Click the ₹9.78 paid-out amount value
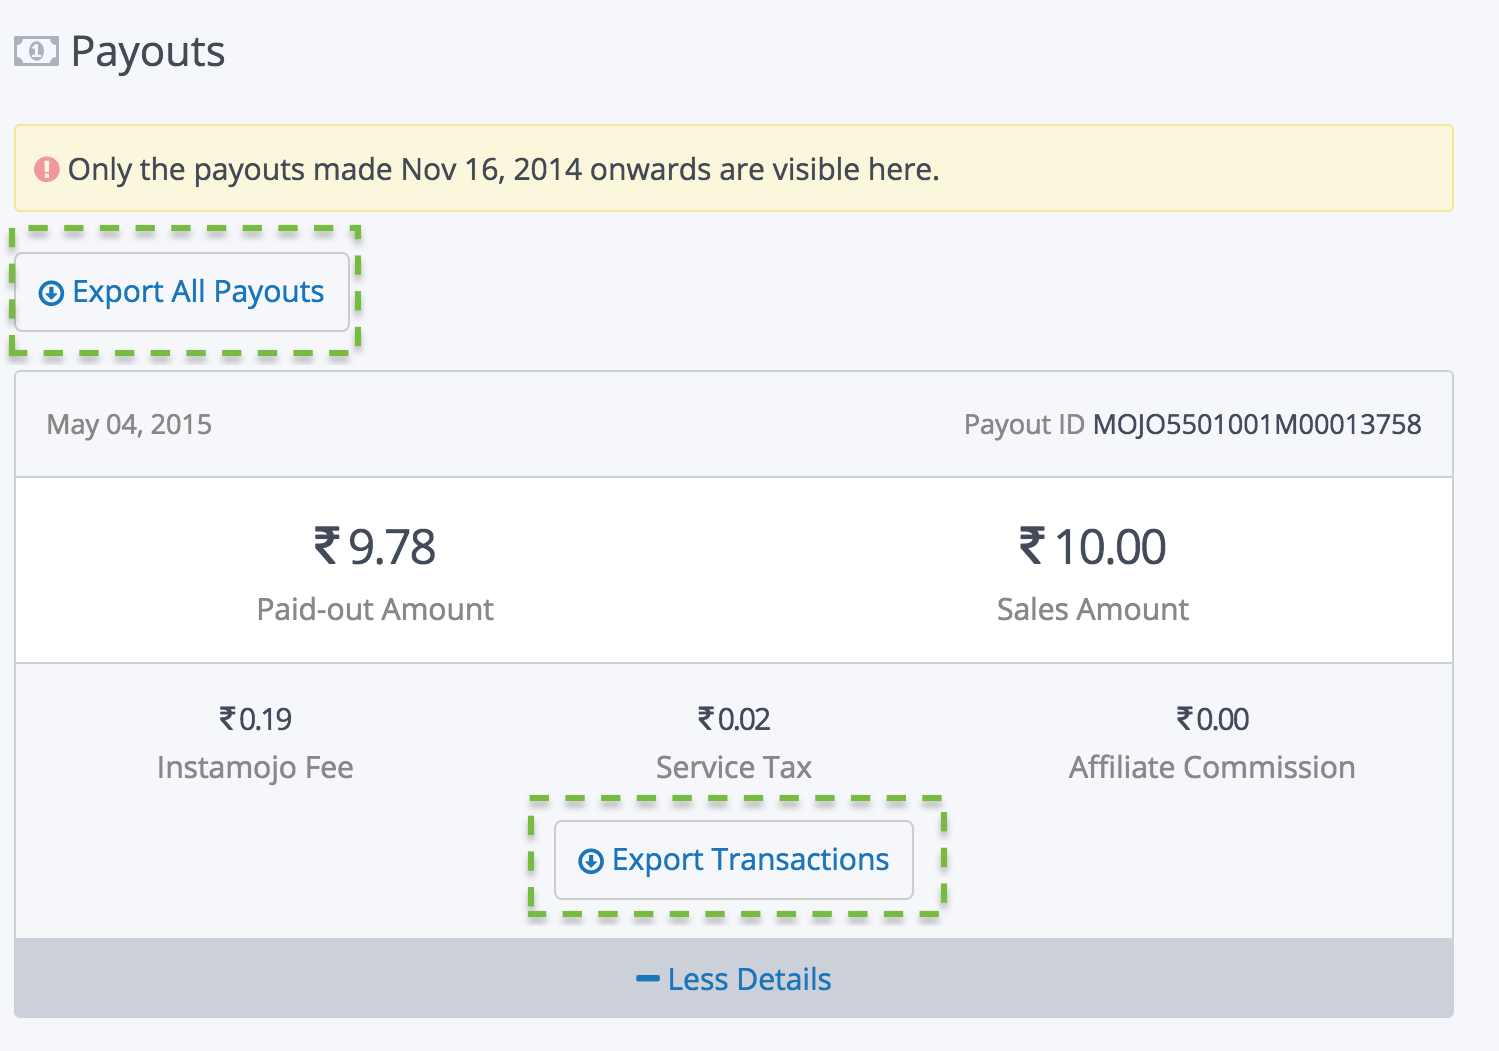This screenshot has width=1499, height=1051. [375, 547]
